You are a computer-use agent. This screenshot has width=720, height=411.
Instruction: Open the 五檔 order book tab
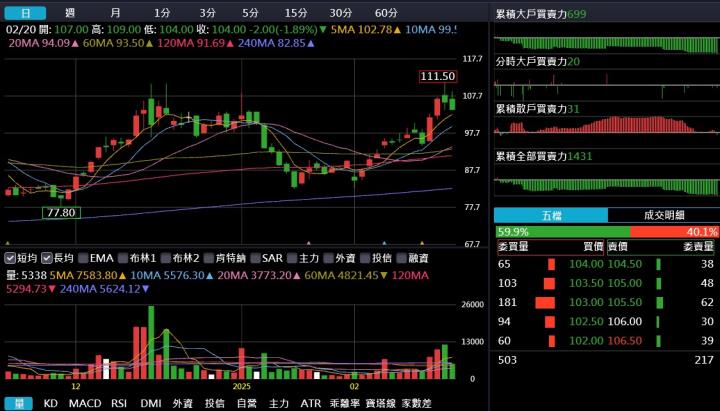pos(551,215)
